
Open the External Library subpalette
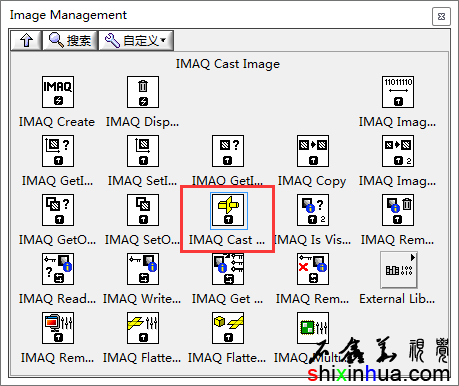coord(399,270)
